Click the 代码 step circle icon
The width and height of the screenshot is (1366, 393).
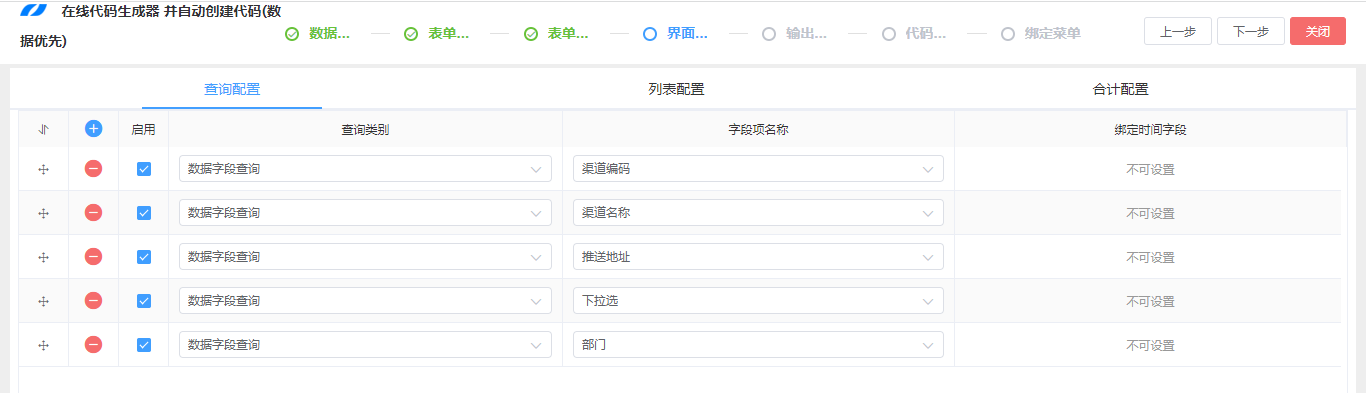(x=889, y=34)
